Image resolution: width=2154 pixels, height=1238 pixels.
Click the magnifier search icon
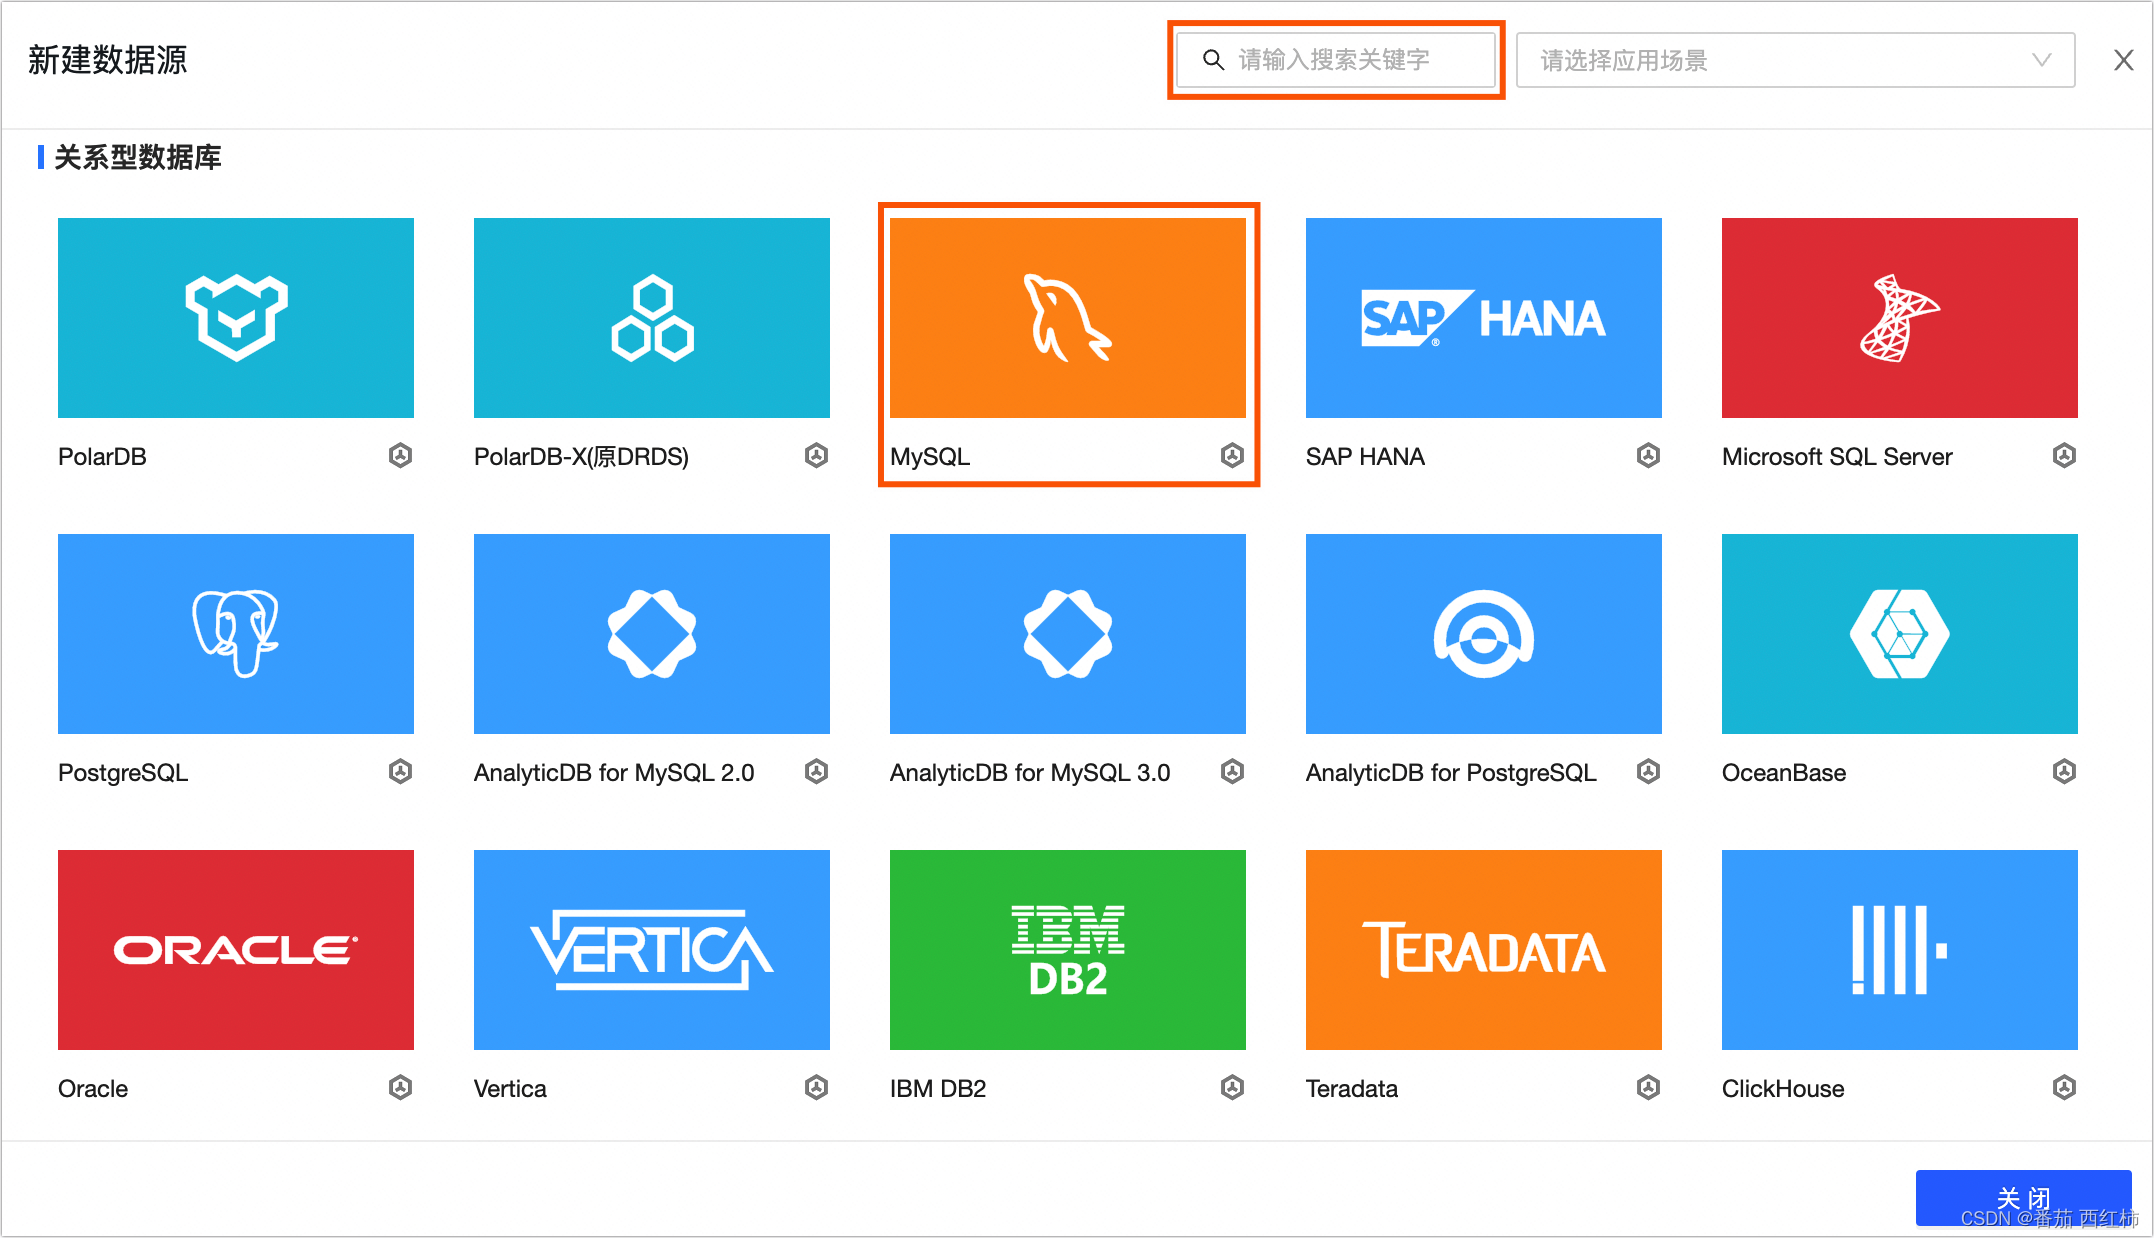coord(1213,60)
